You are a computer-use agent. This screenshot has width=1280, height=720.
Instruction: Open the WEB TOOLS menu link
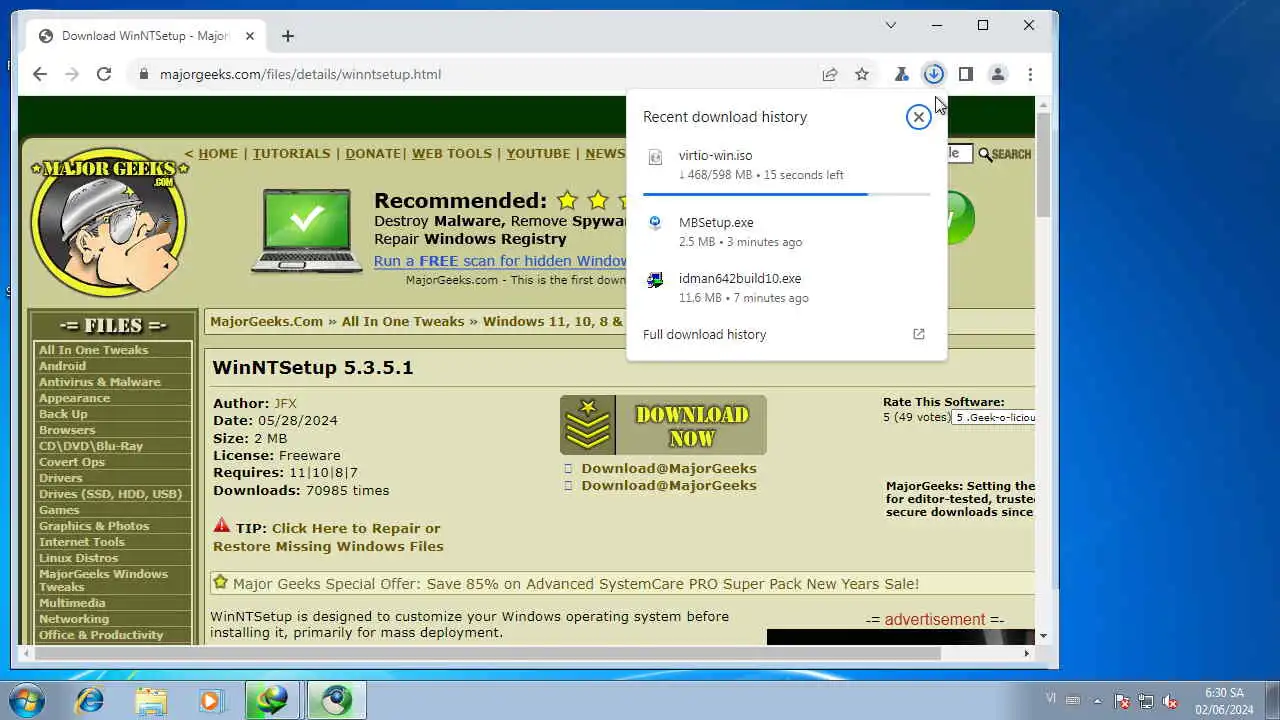pyautogui.click(x=452, y=153)
